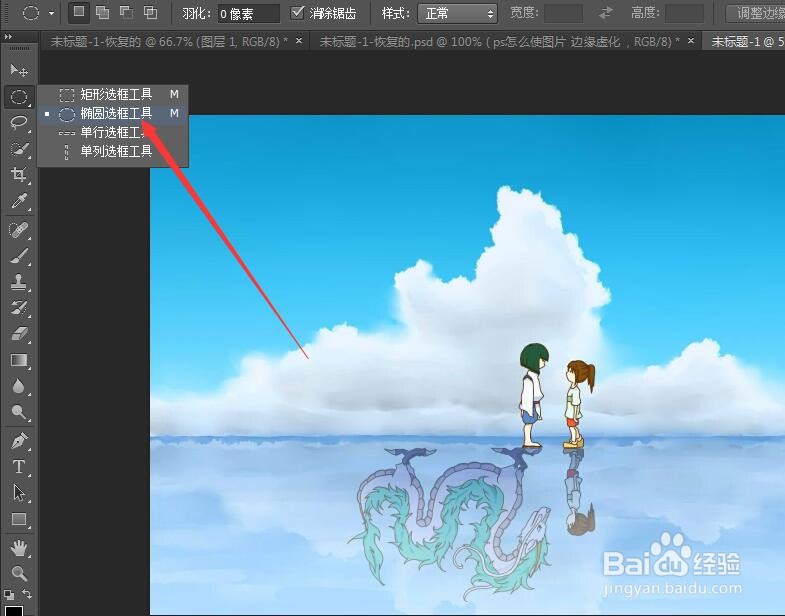Choose Intersect with selection mode
Viewport: 785px width, 616px height.
[150, 13]
